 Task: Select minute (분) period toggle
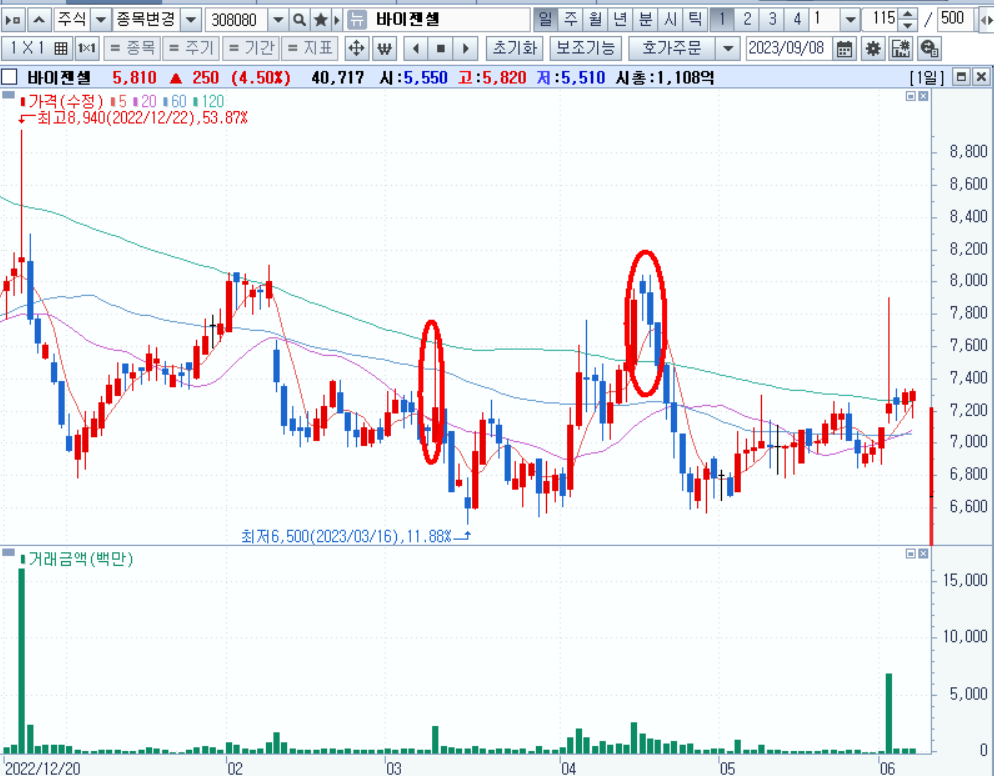(645, 20)
